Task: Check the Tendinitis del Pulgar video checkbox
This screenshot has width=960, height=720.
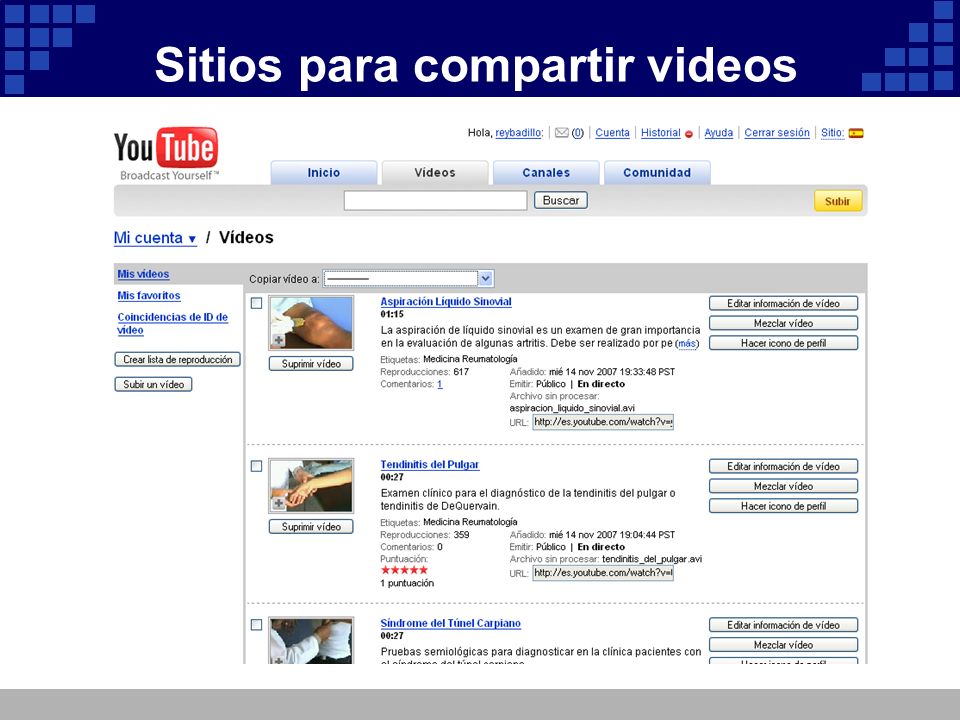Action: click(257, 467)
